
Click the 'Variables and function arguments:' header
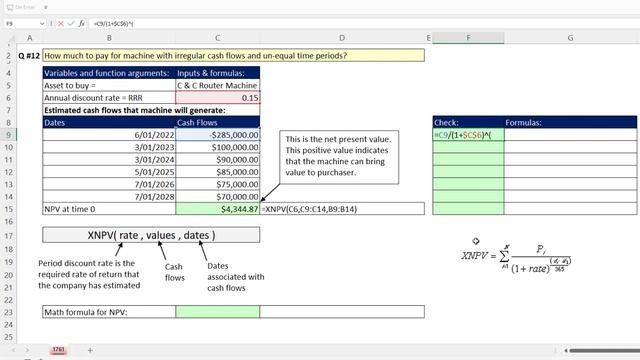click(109, 73)
